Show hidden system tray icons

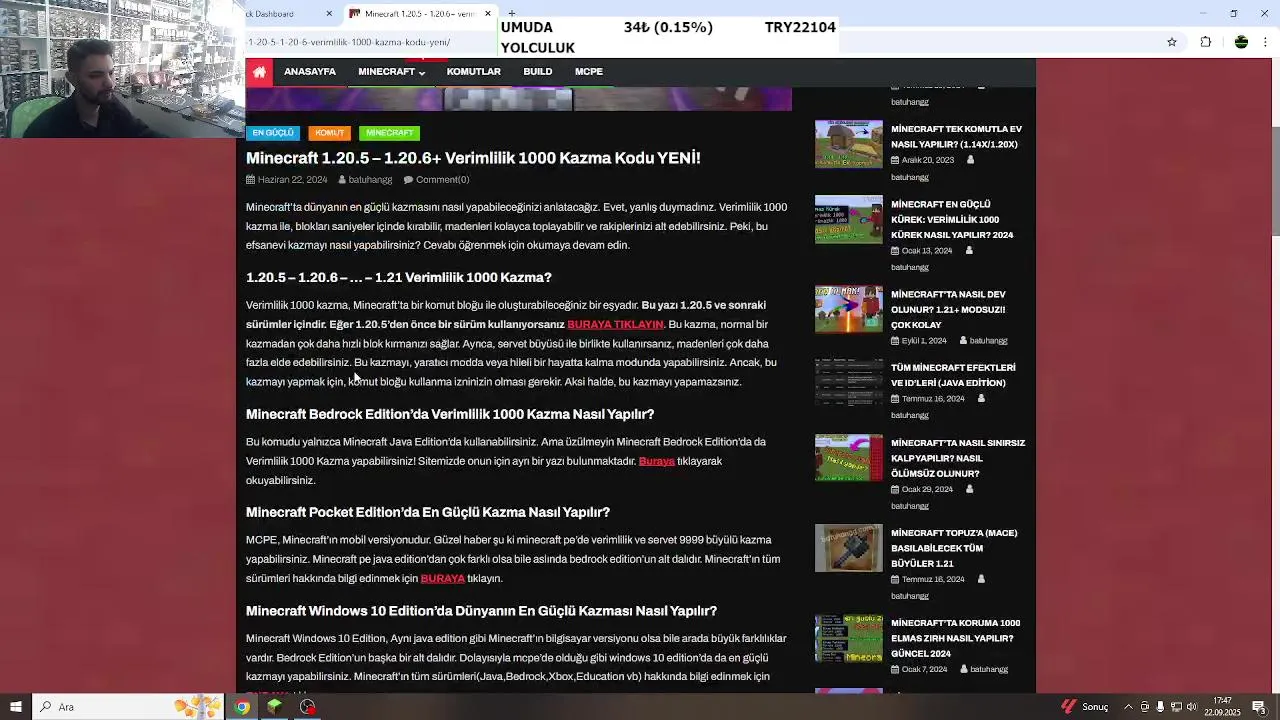coord(1129,707)
